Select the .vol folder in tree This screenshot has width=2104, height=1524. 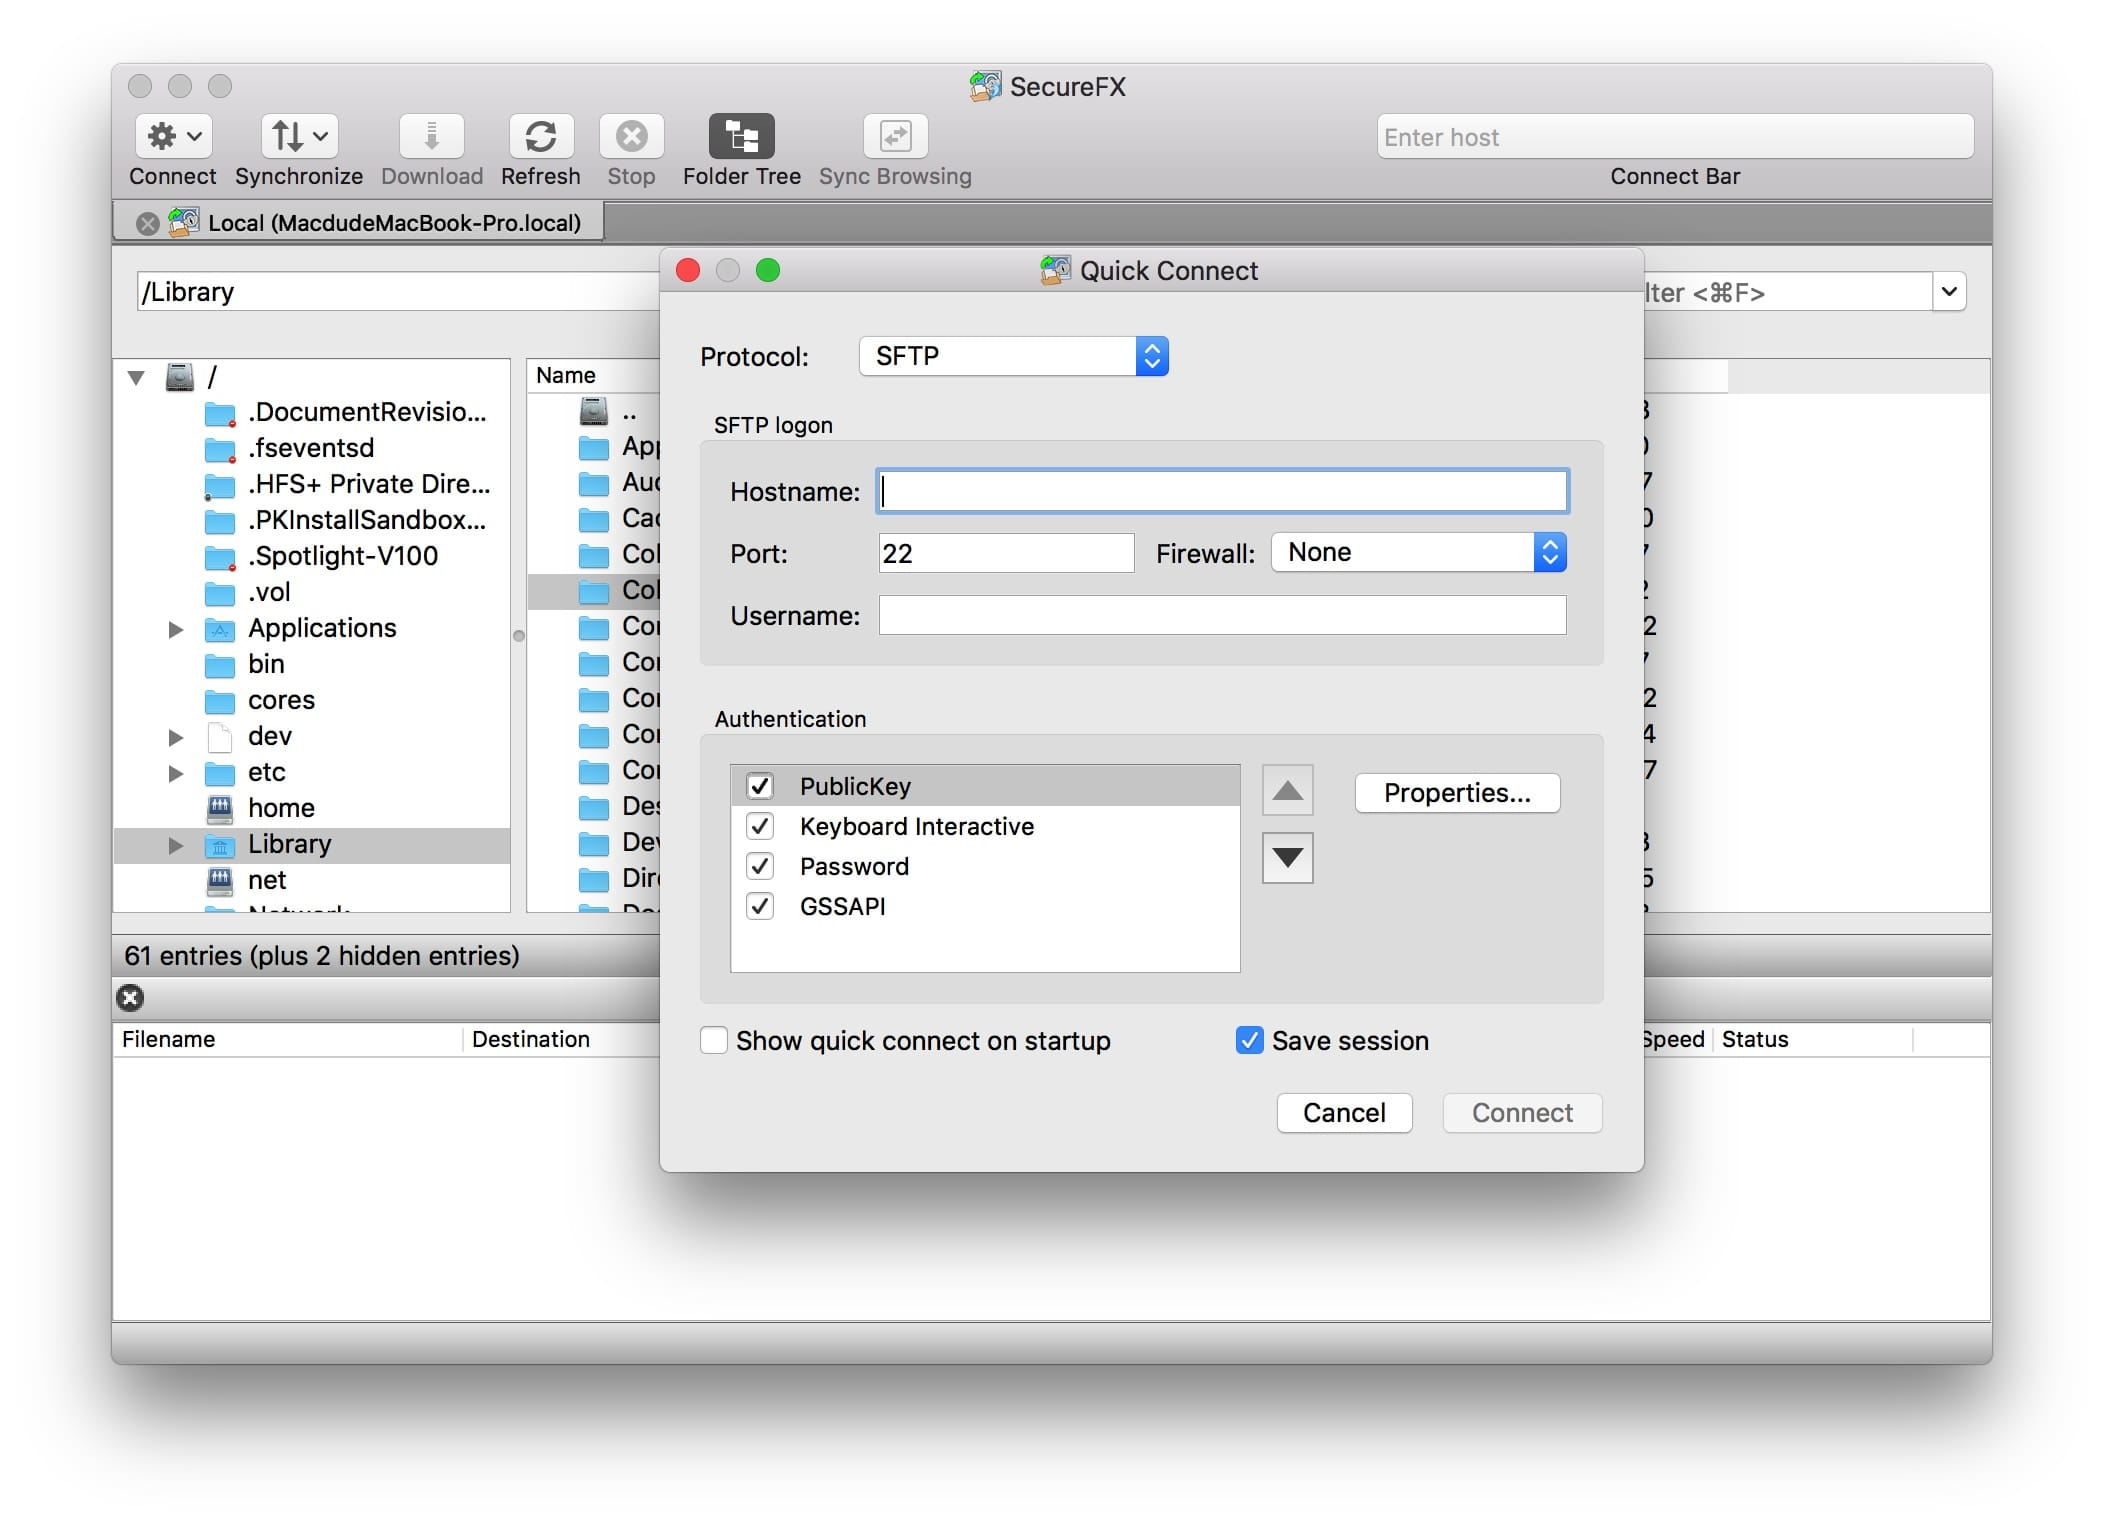click(269, 592)
